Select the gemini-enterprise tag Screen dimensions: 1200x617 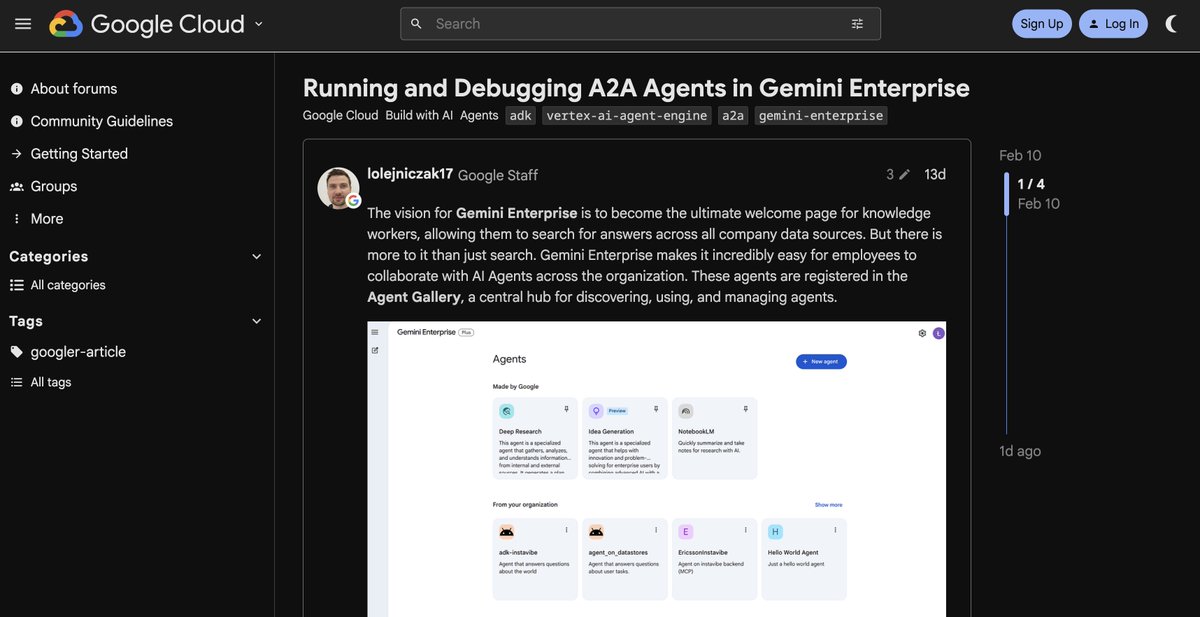pyautogui.click(x=821, y=115)
